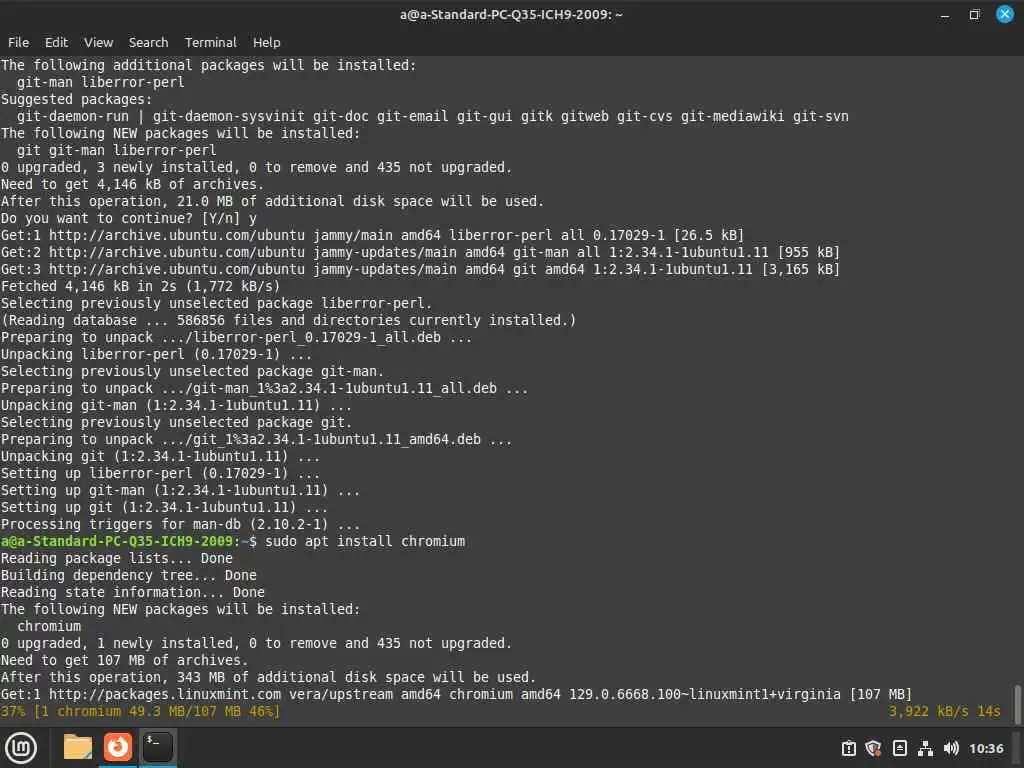
Task: Click the 'Processing triggers for man-db' line
Action: (180, 524)
